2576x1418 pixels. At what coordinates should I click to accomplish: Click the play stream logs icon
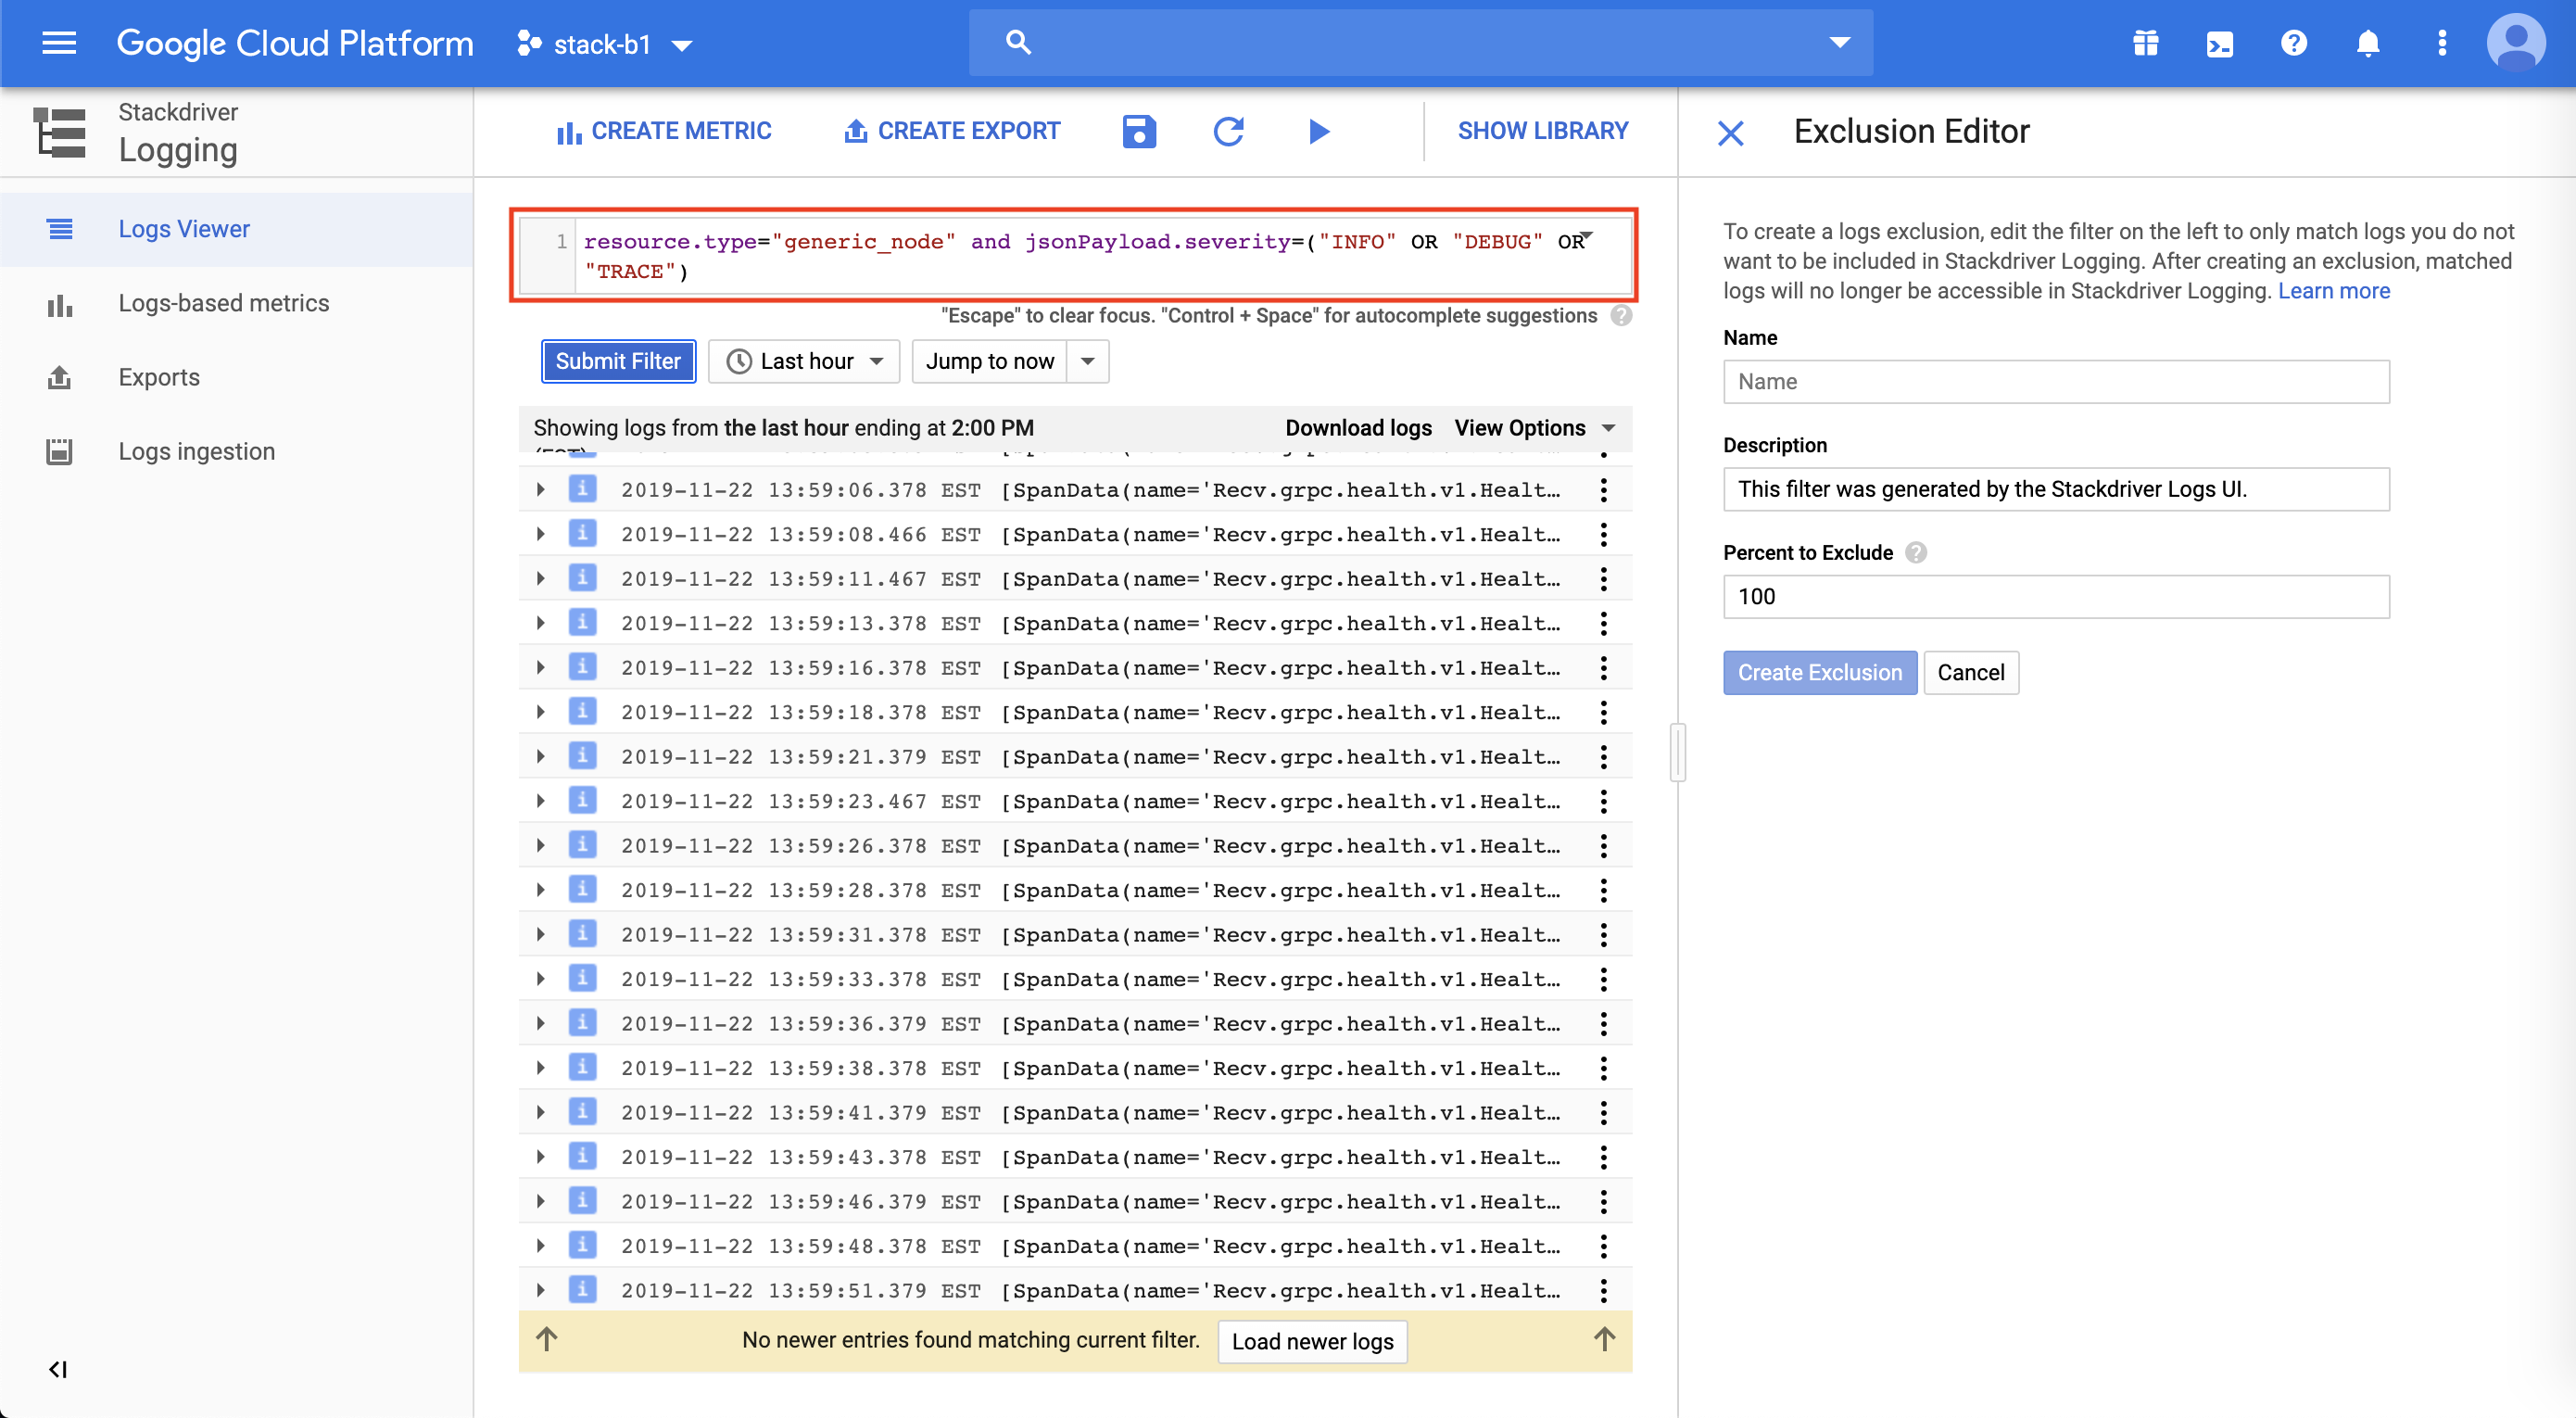point(1319,131)
